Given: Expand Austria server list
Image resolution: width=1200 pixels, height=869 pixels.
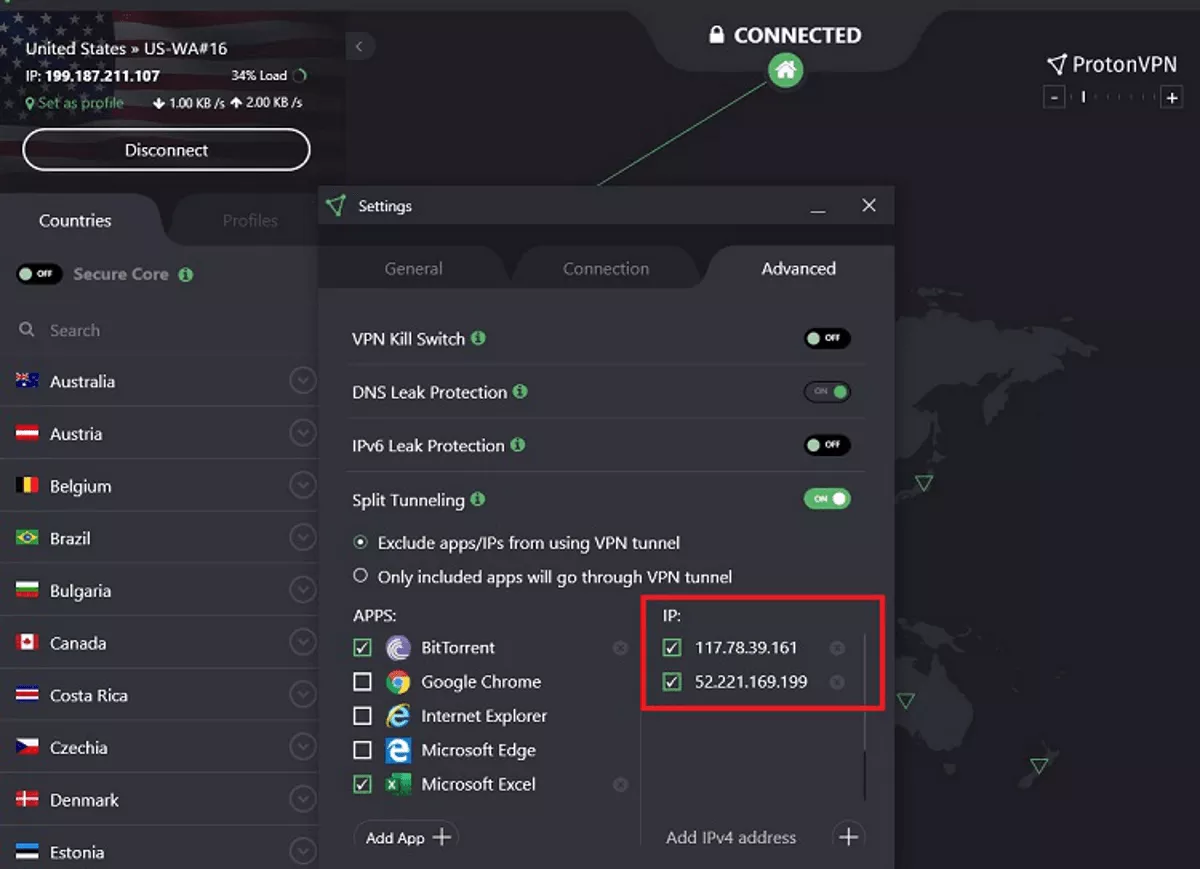Looking at the screenshot, I should pyautogui.click(x=302, y=433).
